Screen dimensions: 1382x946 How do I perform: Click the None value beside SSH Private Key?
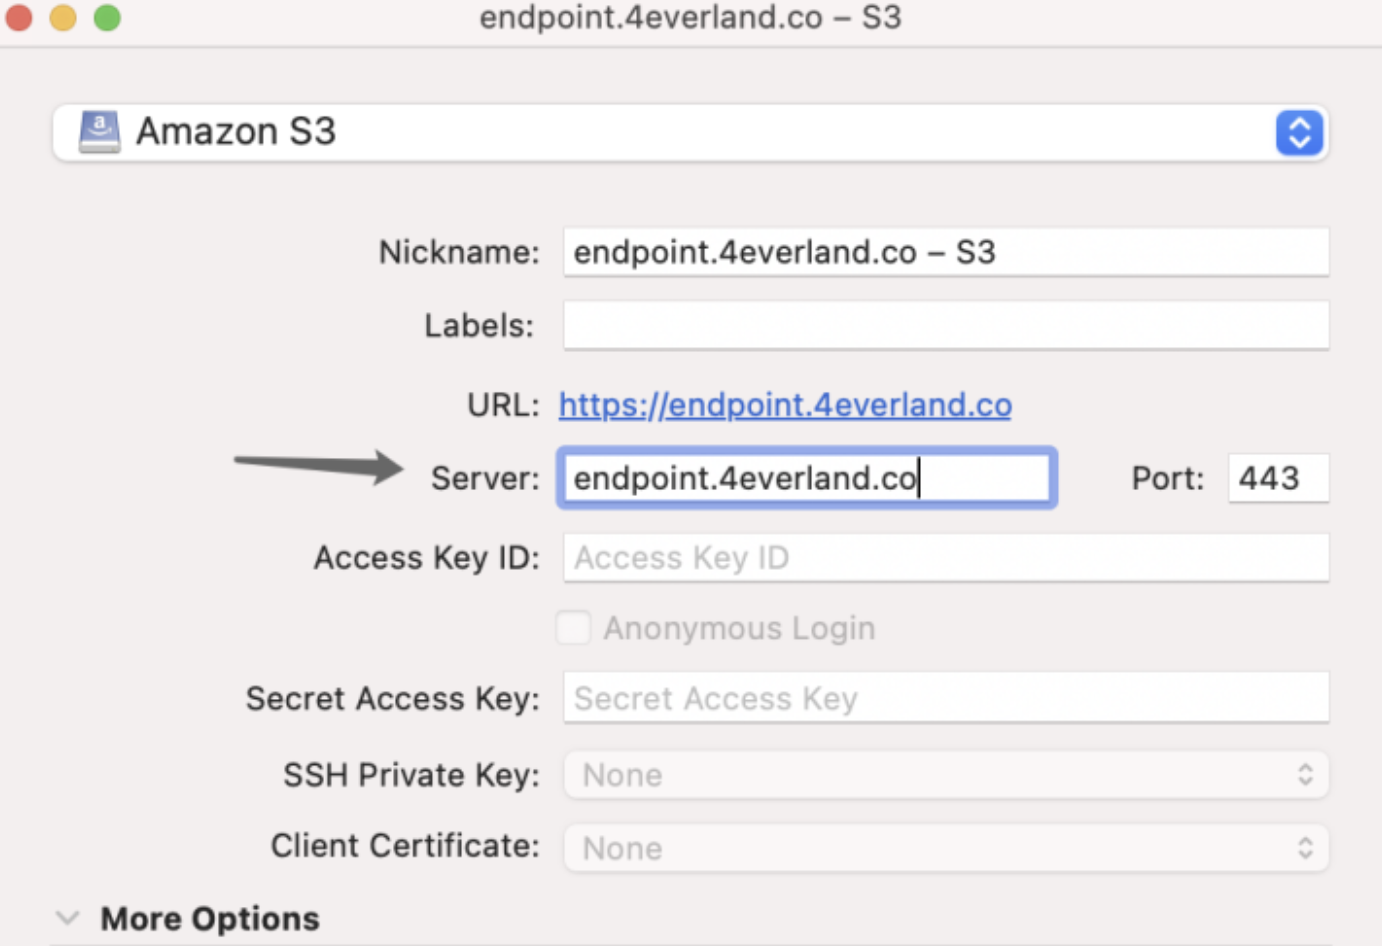[x=621, y=774]
